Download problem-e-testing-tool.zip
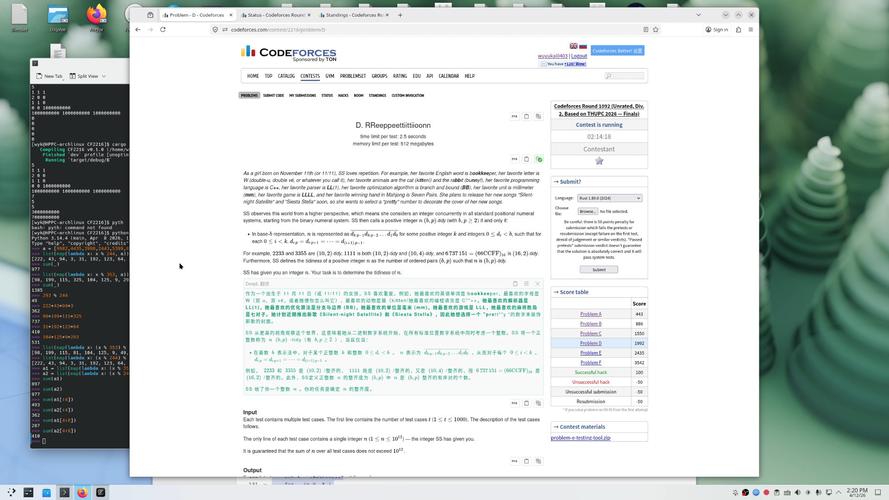889x500 pixels. [x=581, y=438]
